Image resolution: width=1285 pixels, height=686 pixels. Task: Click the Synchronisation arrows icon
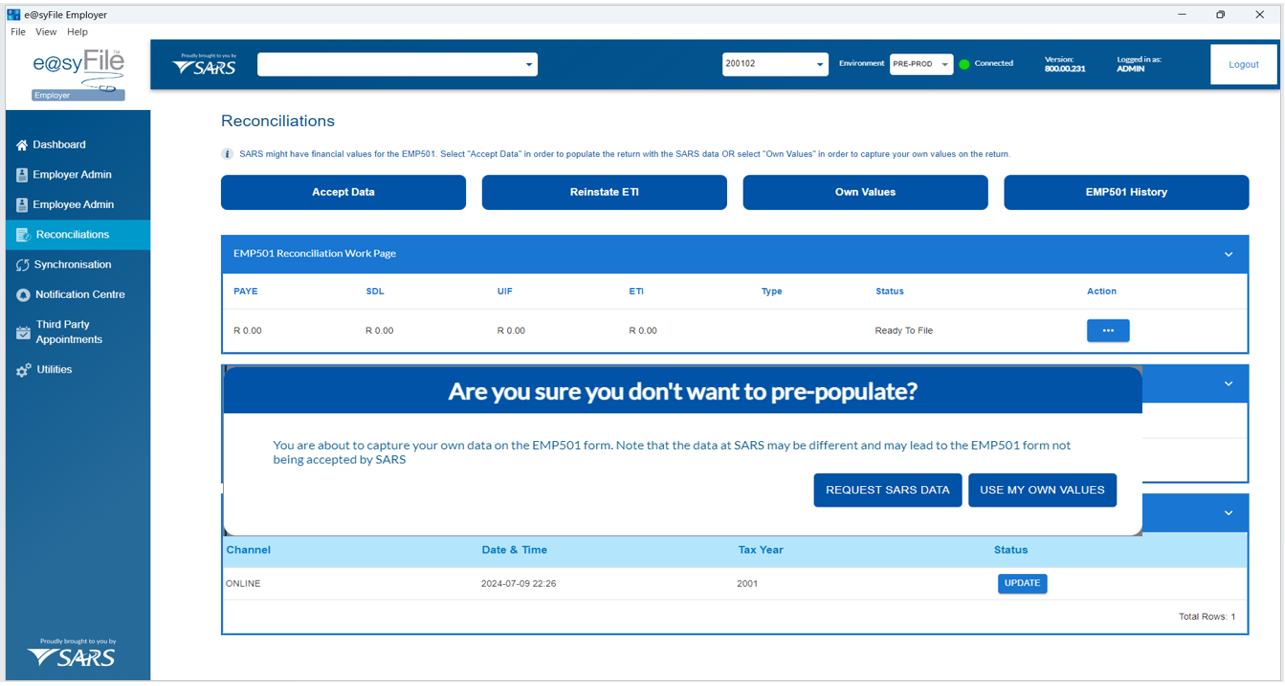coord(22,265)
